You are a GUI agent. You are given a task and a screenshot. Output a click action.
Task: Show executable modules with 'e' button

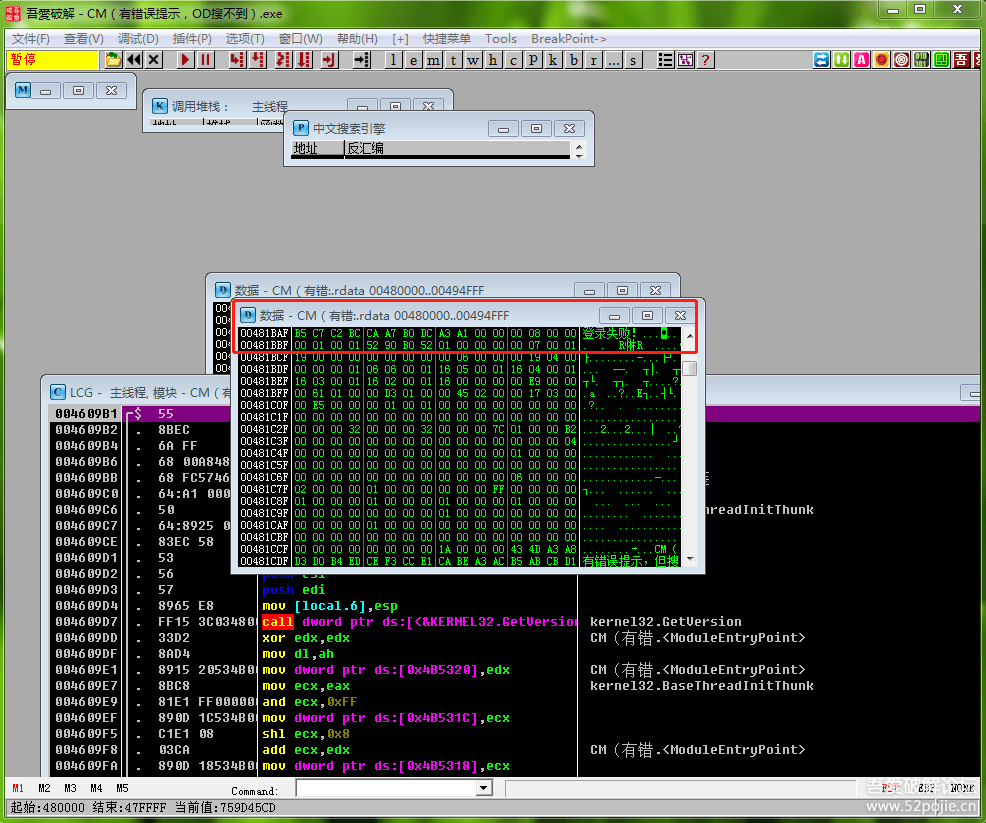(413, 60)
